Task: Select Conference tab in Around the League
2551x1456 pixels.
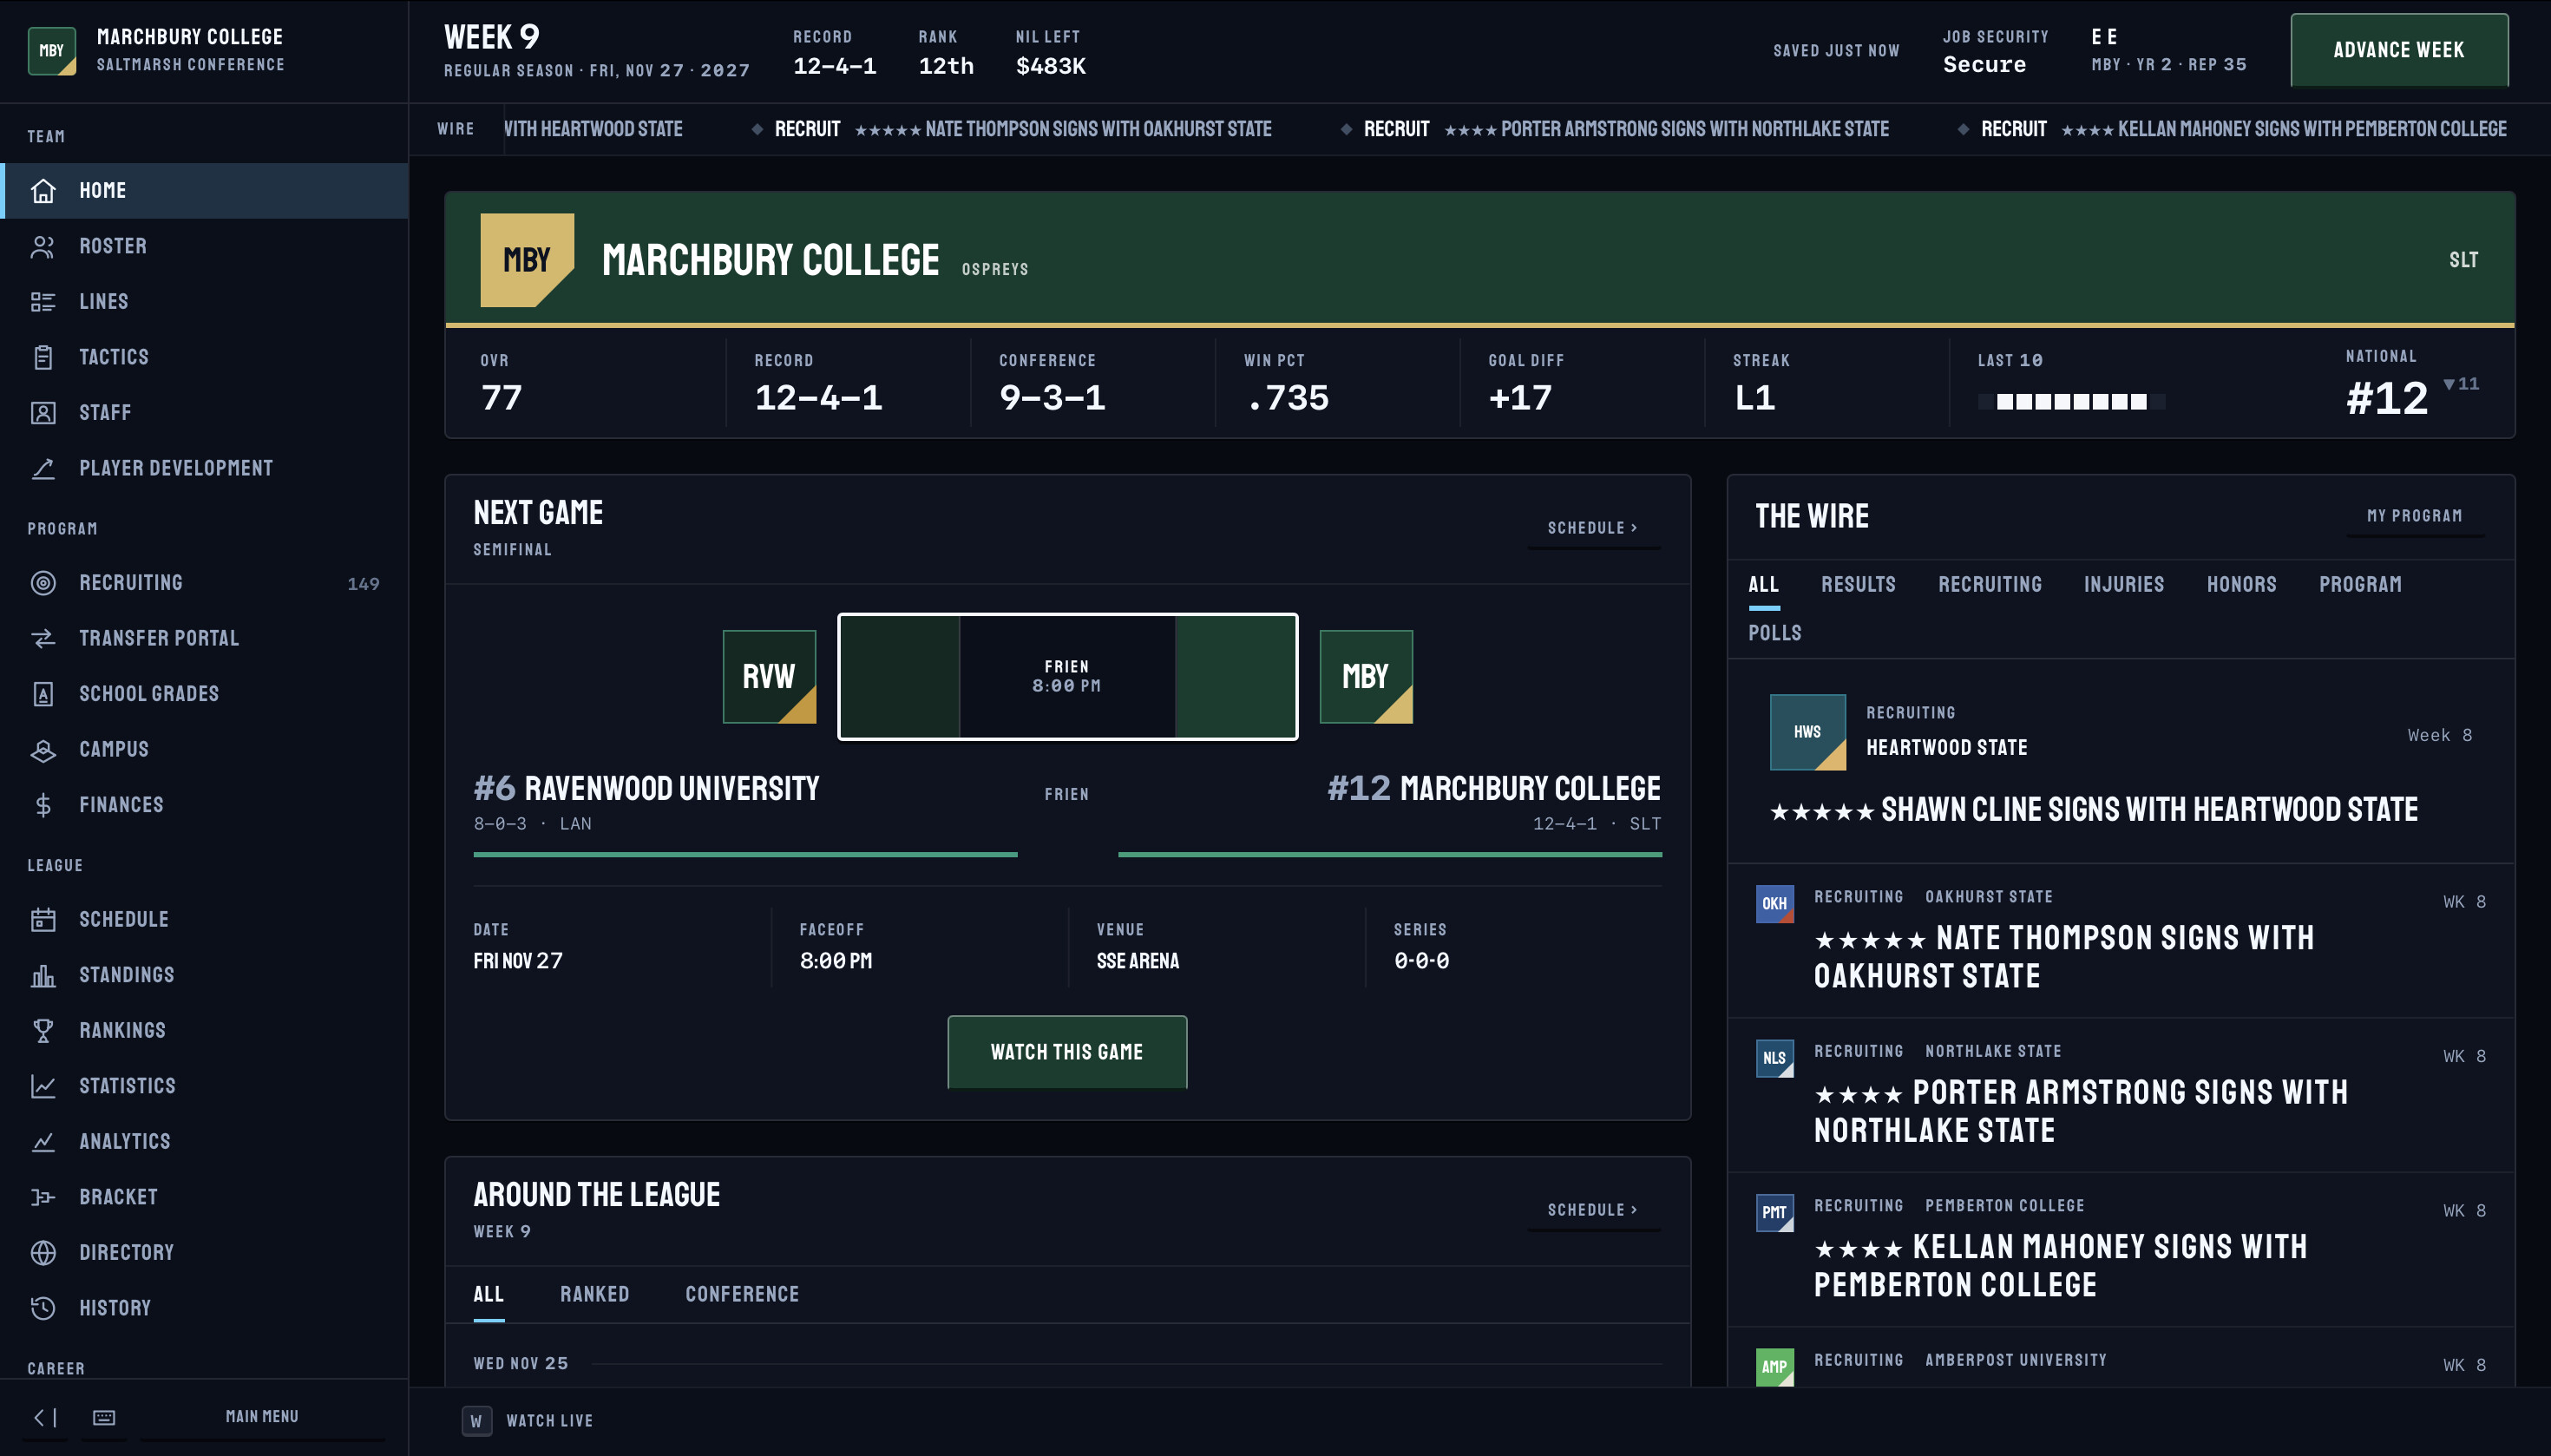Action: [742, 1294]
